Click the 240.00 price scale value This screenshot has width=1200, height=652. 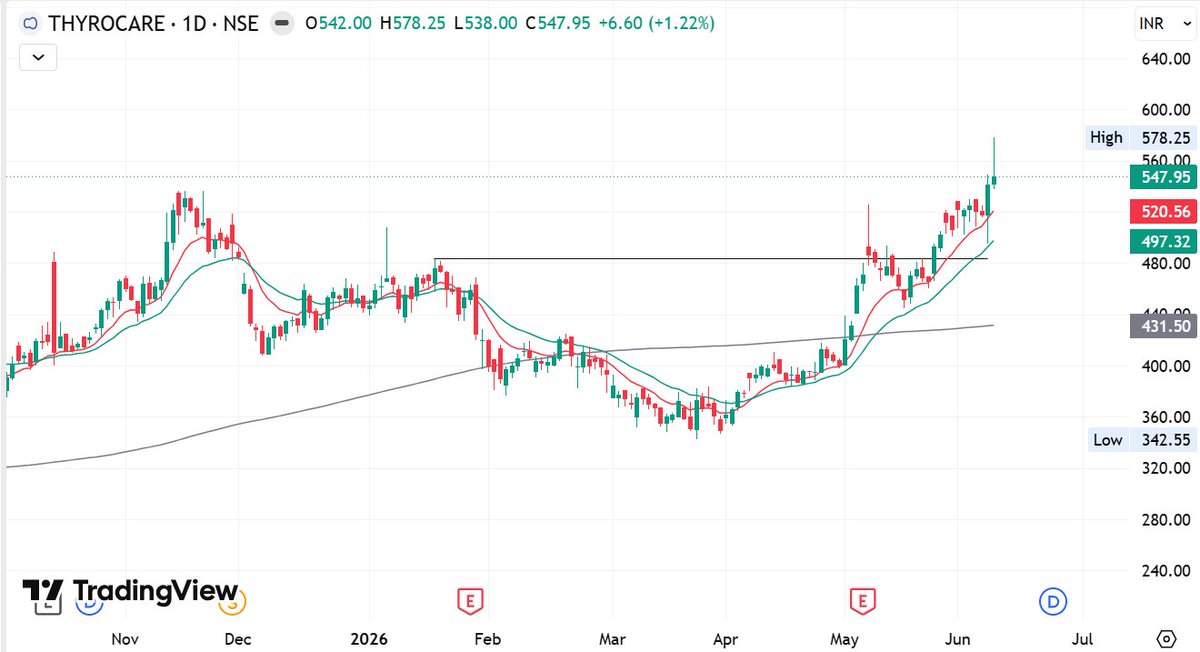click(1165, 572)
